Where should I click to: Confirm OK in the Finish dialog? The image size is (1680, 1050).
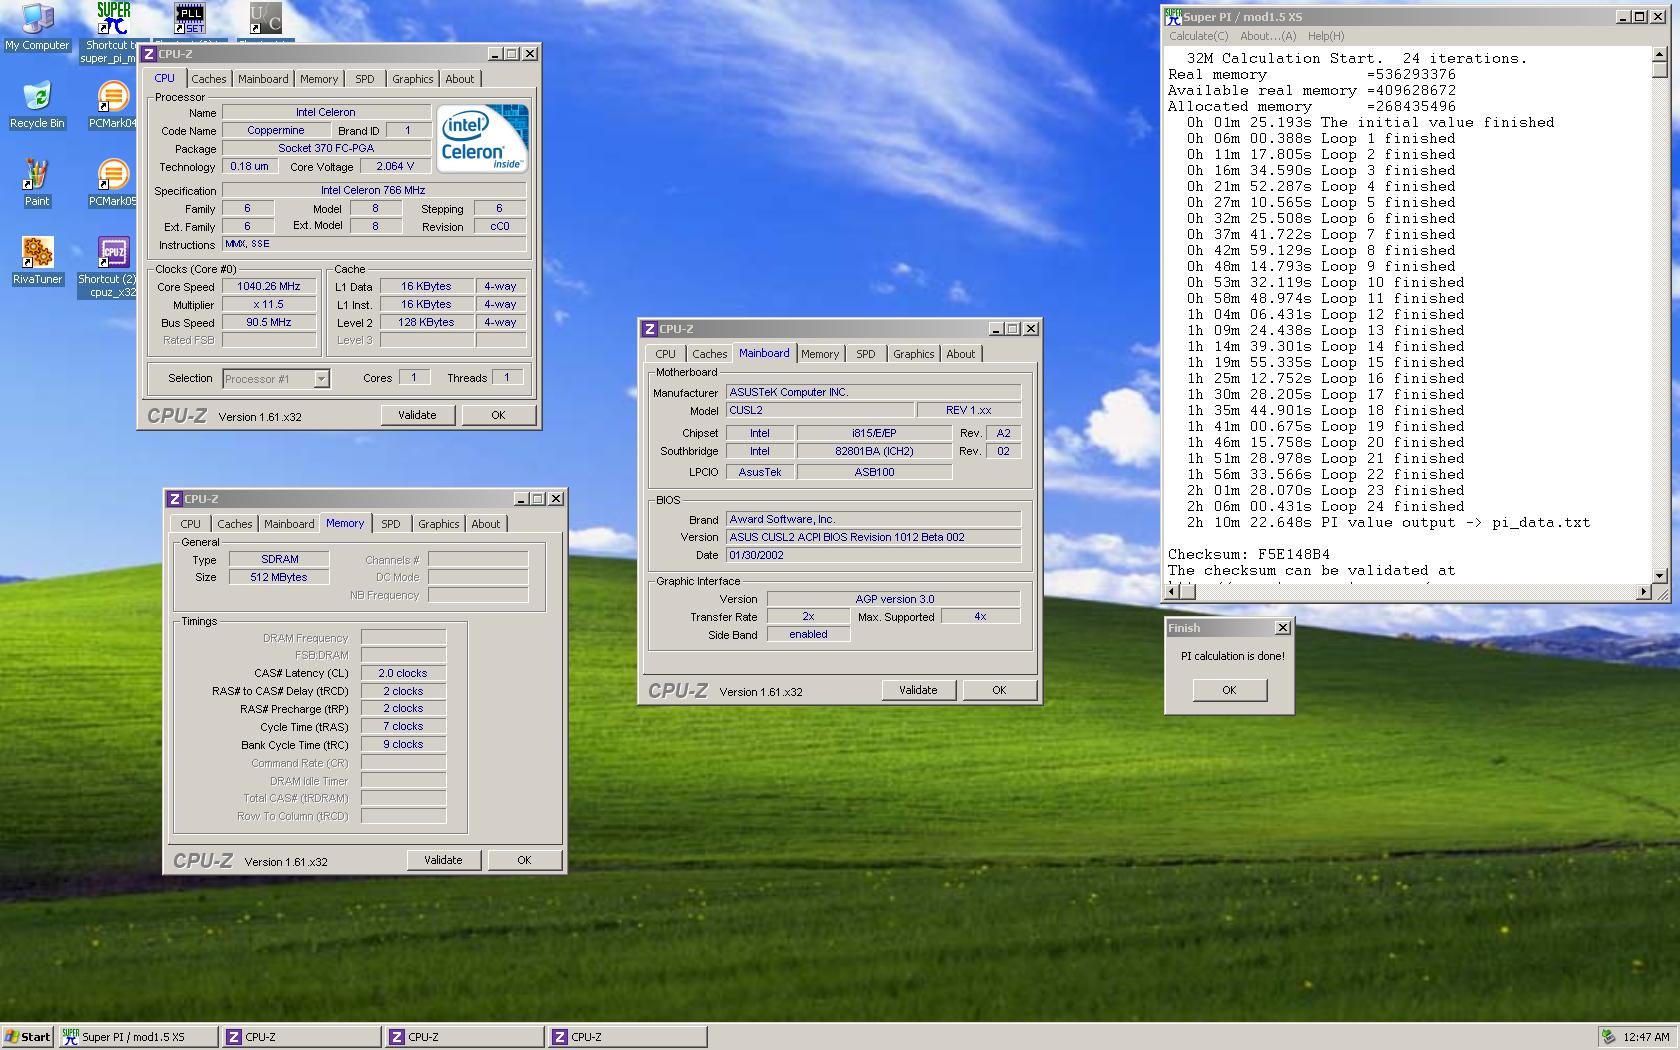pos(1229,690)
